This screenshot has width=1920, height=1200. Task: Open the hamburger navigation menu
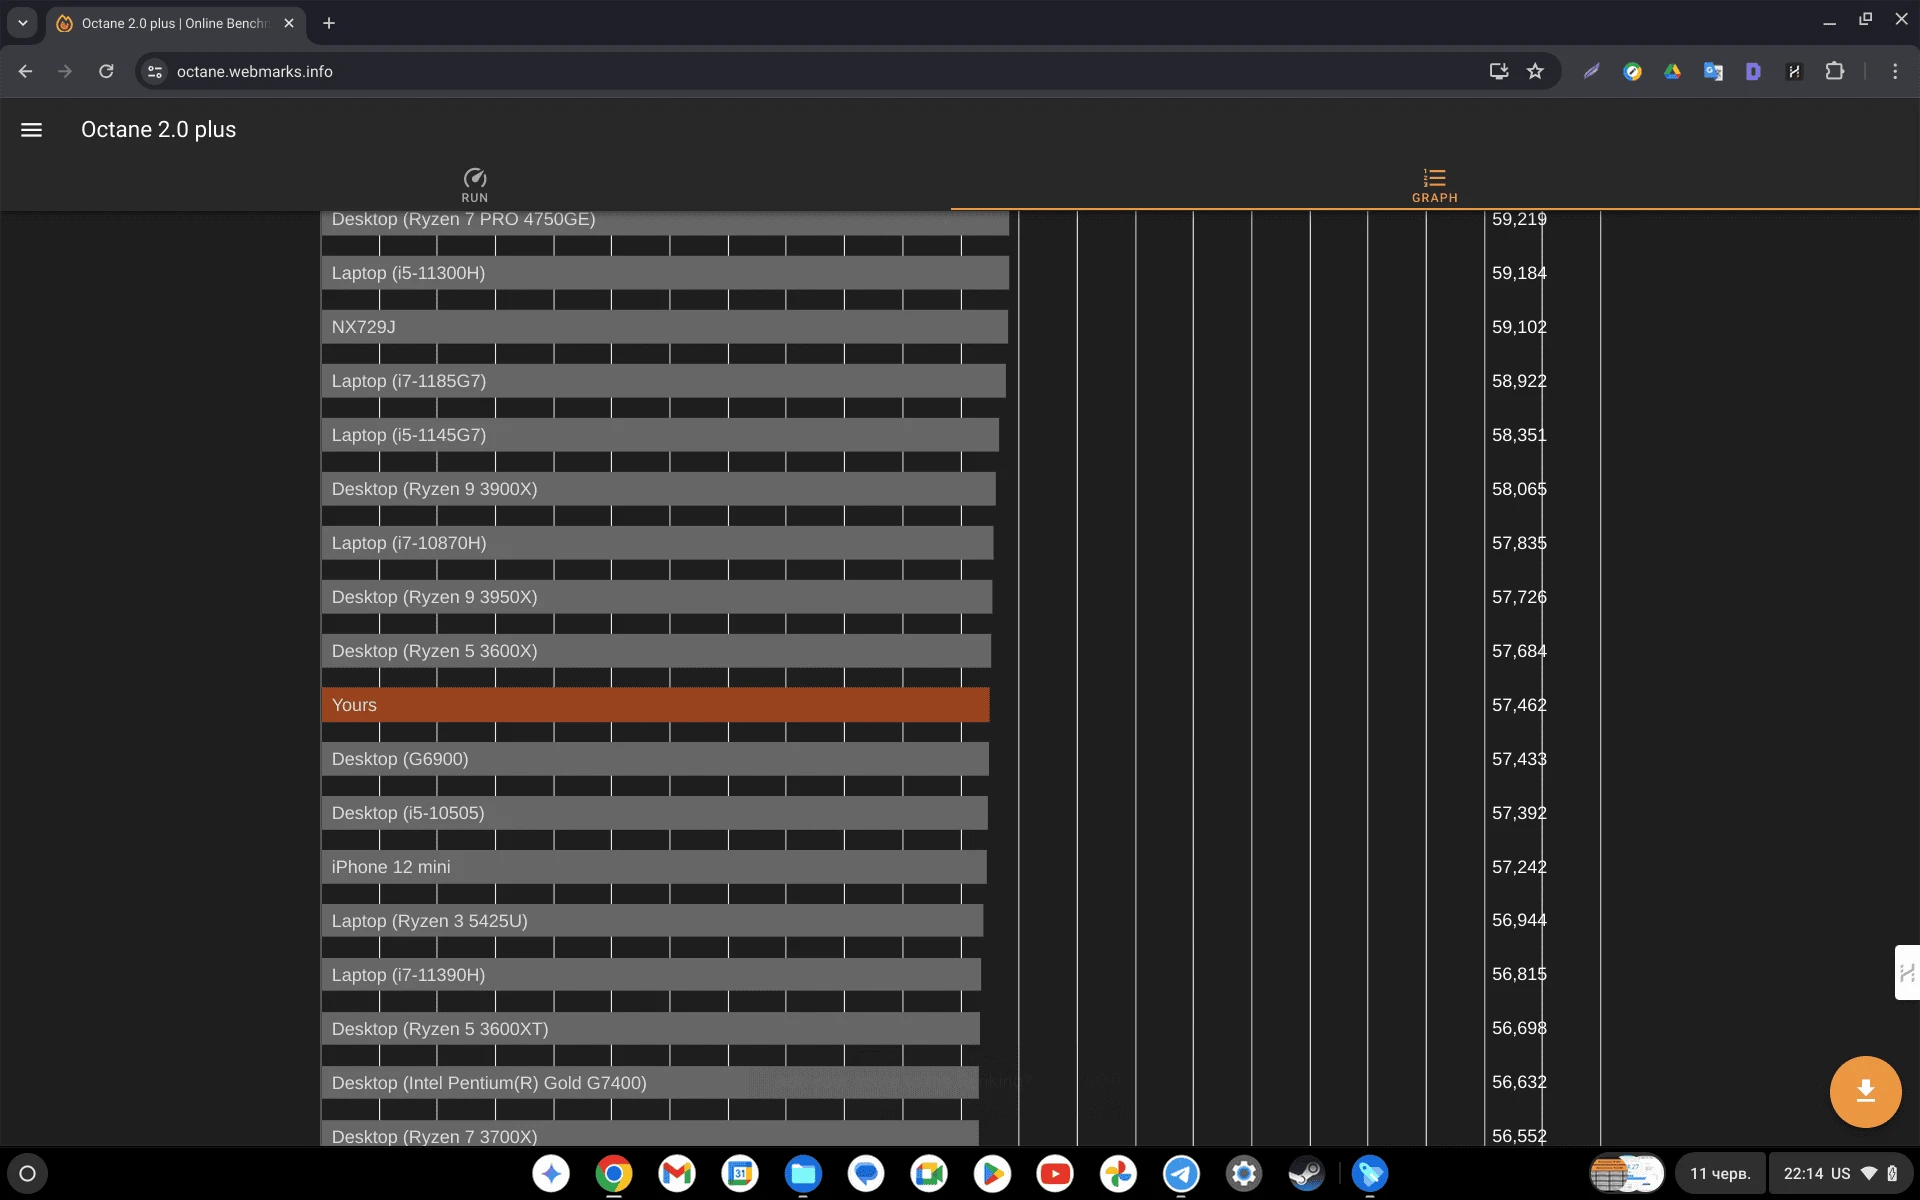(31, 130)
